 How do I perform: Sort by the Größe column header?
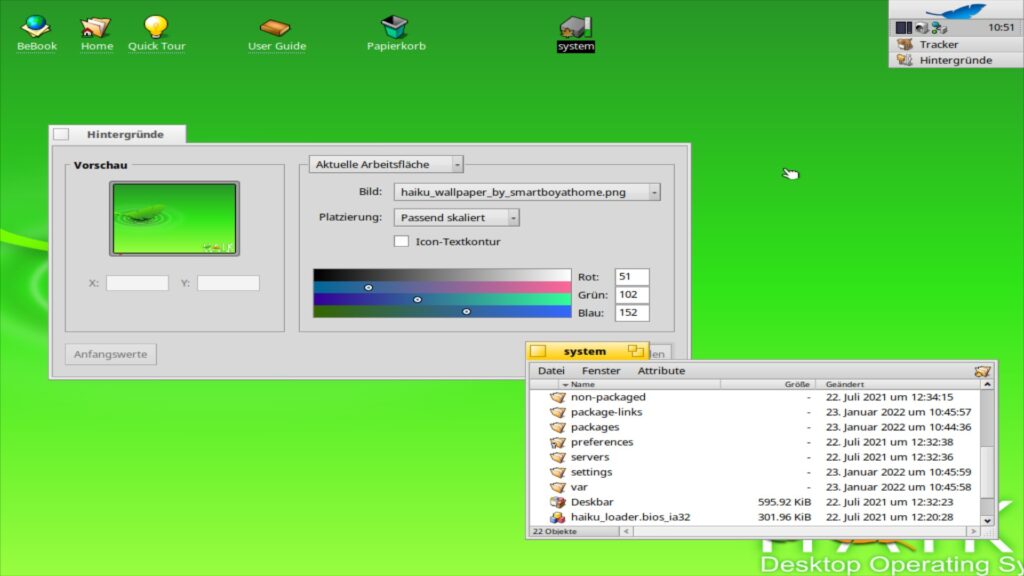[x=769, y=385]
